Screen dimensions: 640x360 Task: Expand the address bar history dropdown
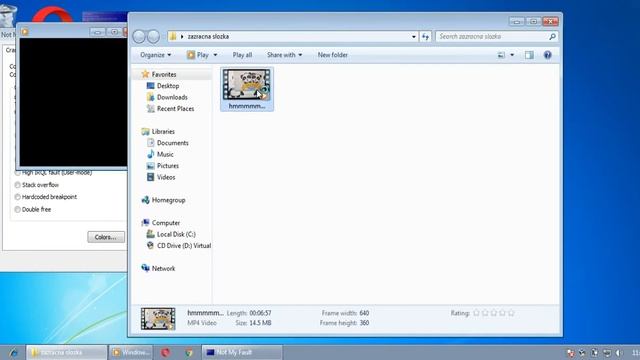tap(413, 37)
